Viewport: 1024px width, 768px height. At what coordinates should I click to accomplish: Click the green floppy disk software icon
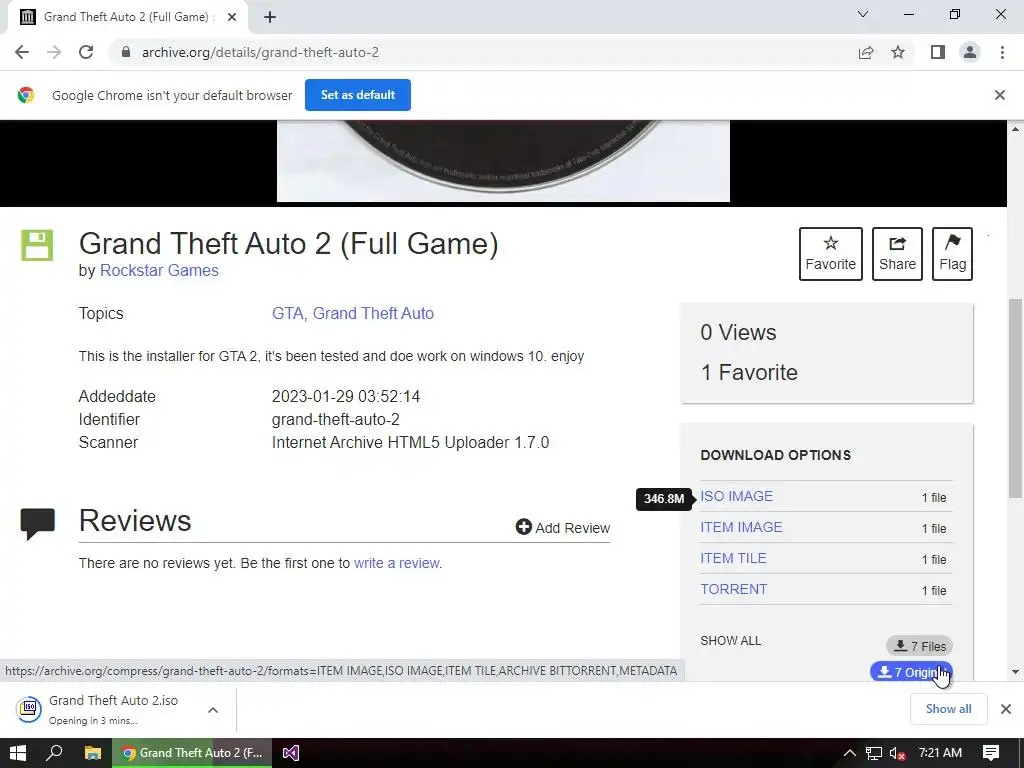(x=37, y=246)
